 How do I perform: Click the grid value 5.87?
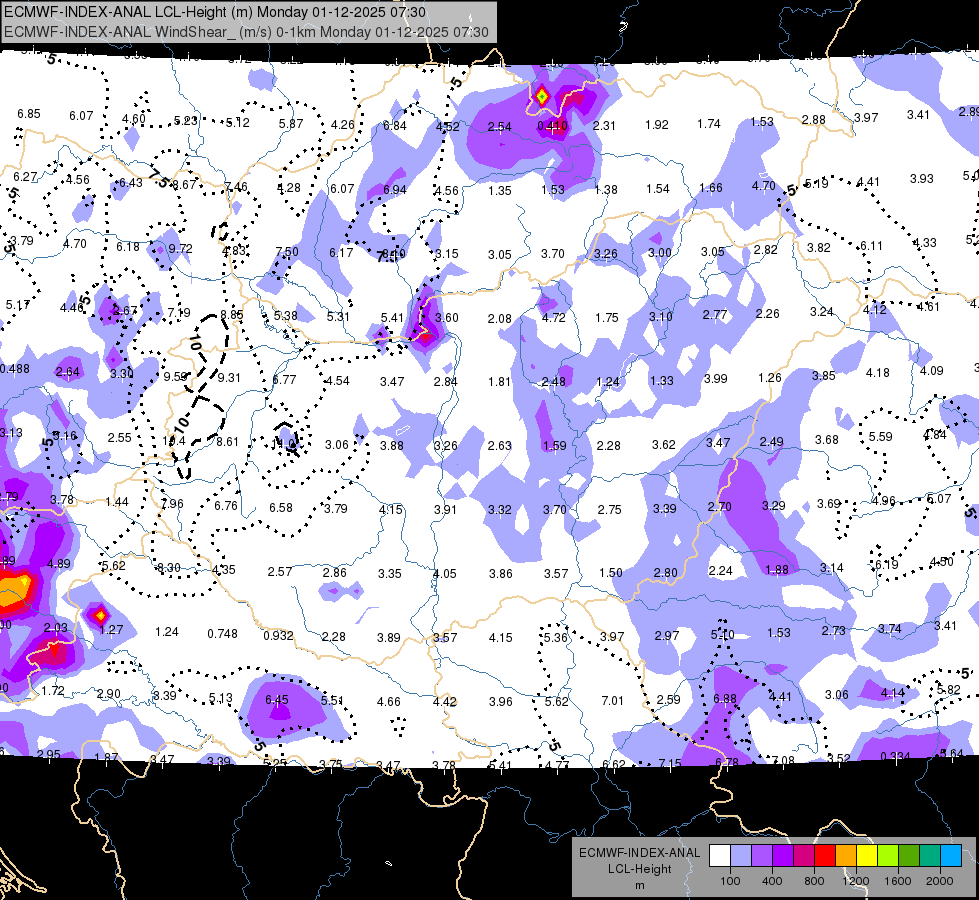point(291,124)
